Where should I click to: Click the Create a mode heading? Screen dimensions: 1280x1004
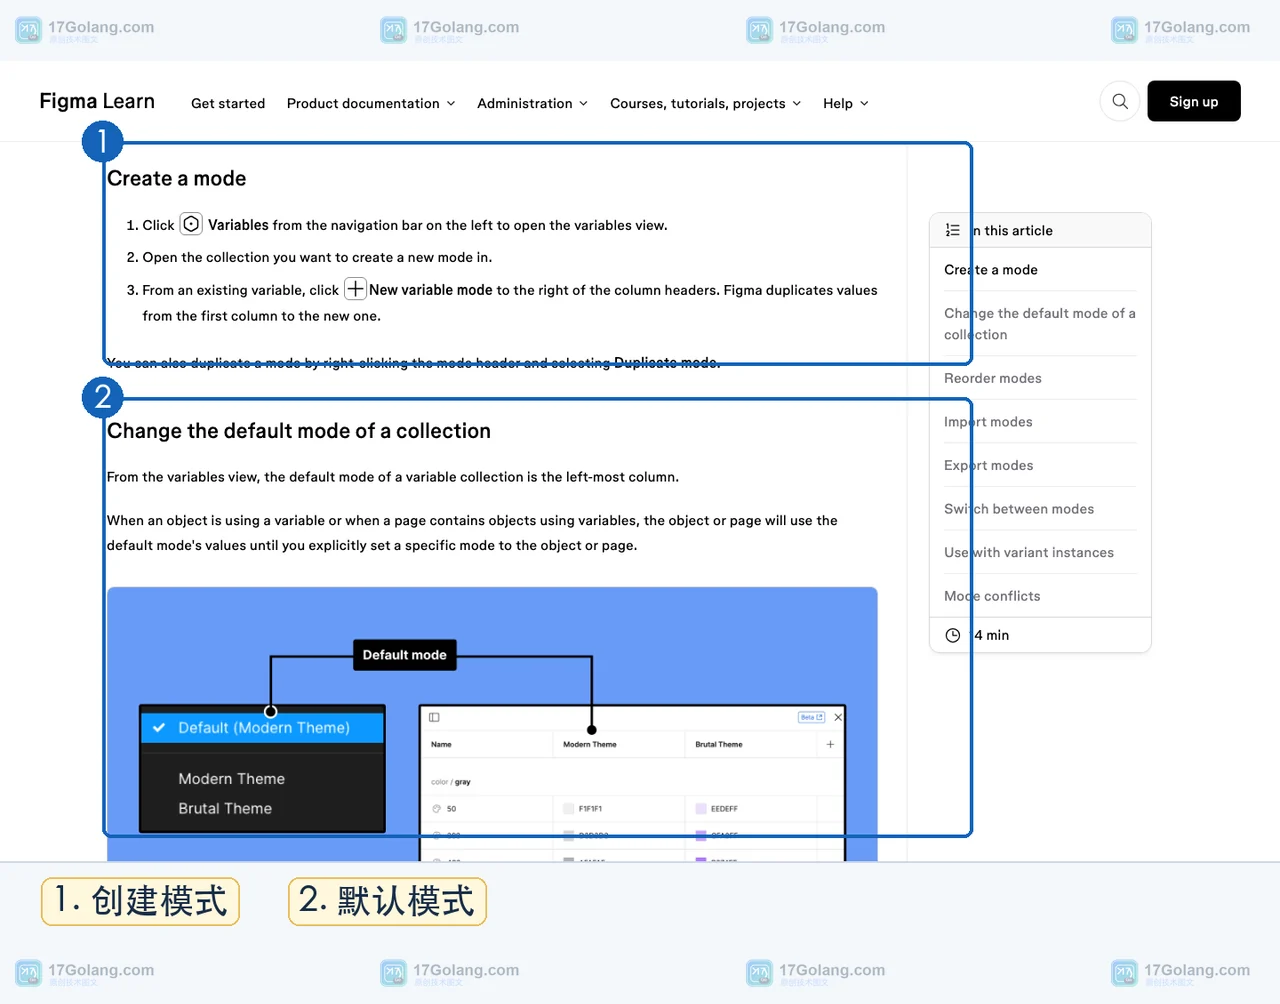pos(177,178)
